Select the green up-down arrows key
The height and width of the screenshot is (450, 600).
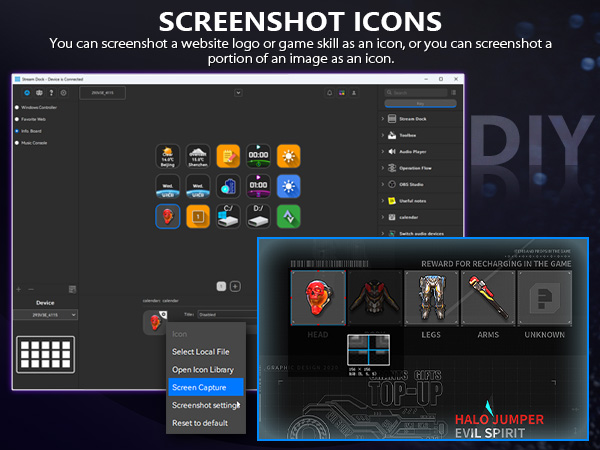point(289,217)
